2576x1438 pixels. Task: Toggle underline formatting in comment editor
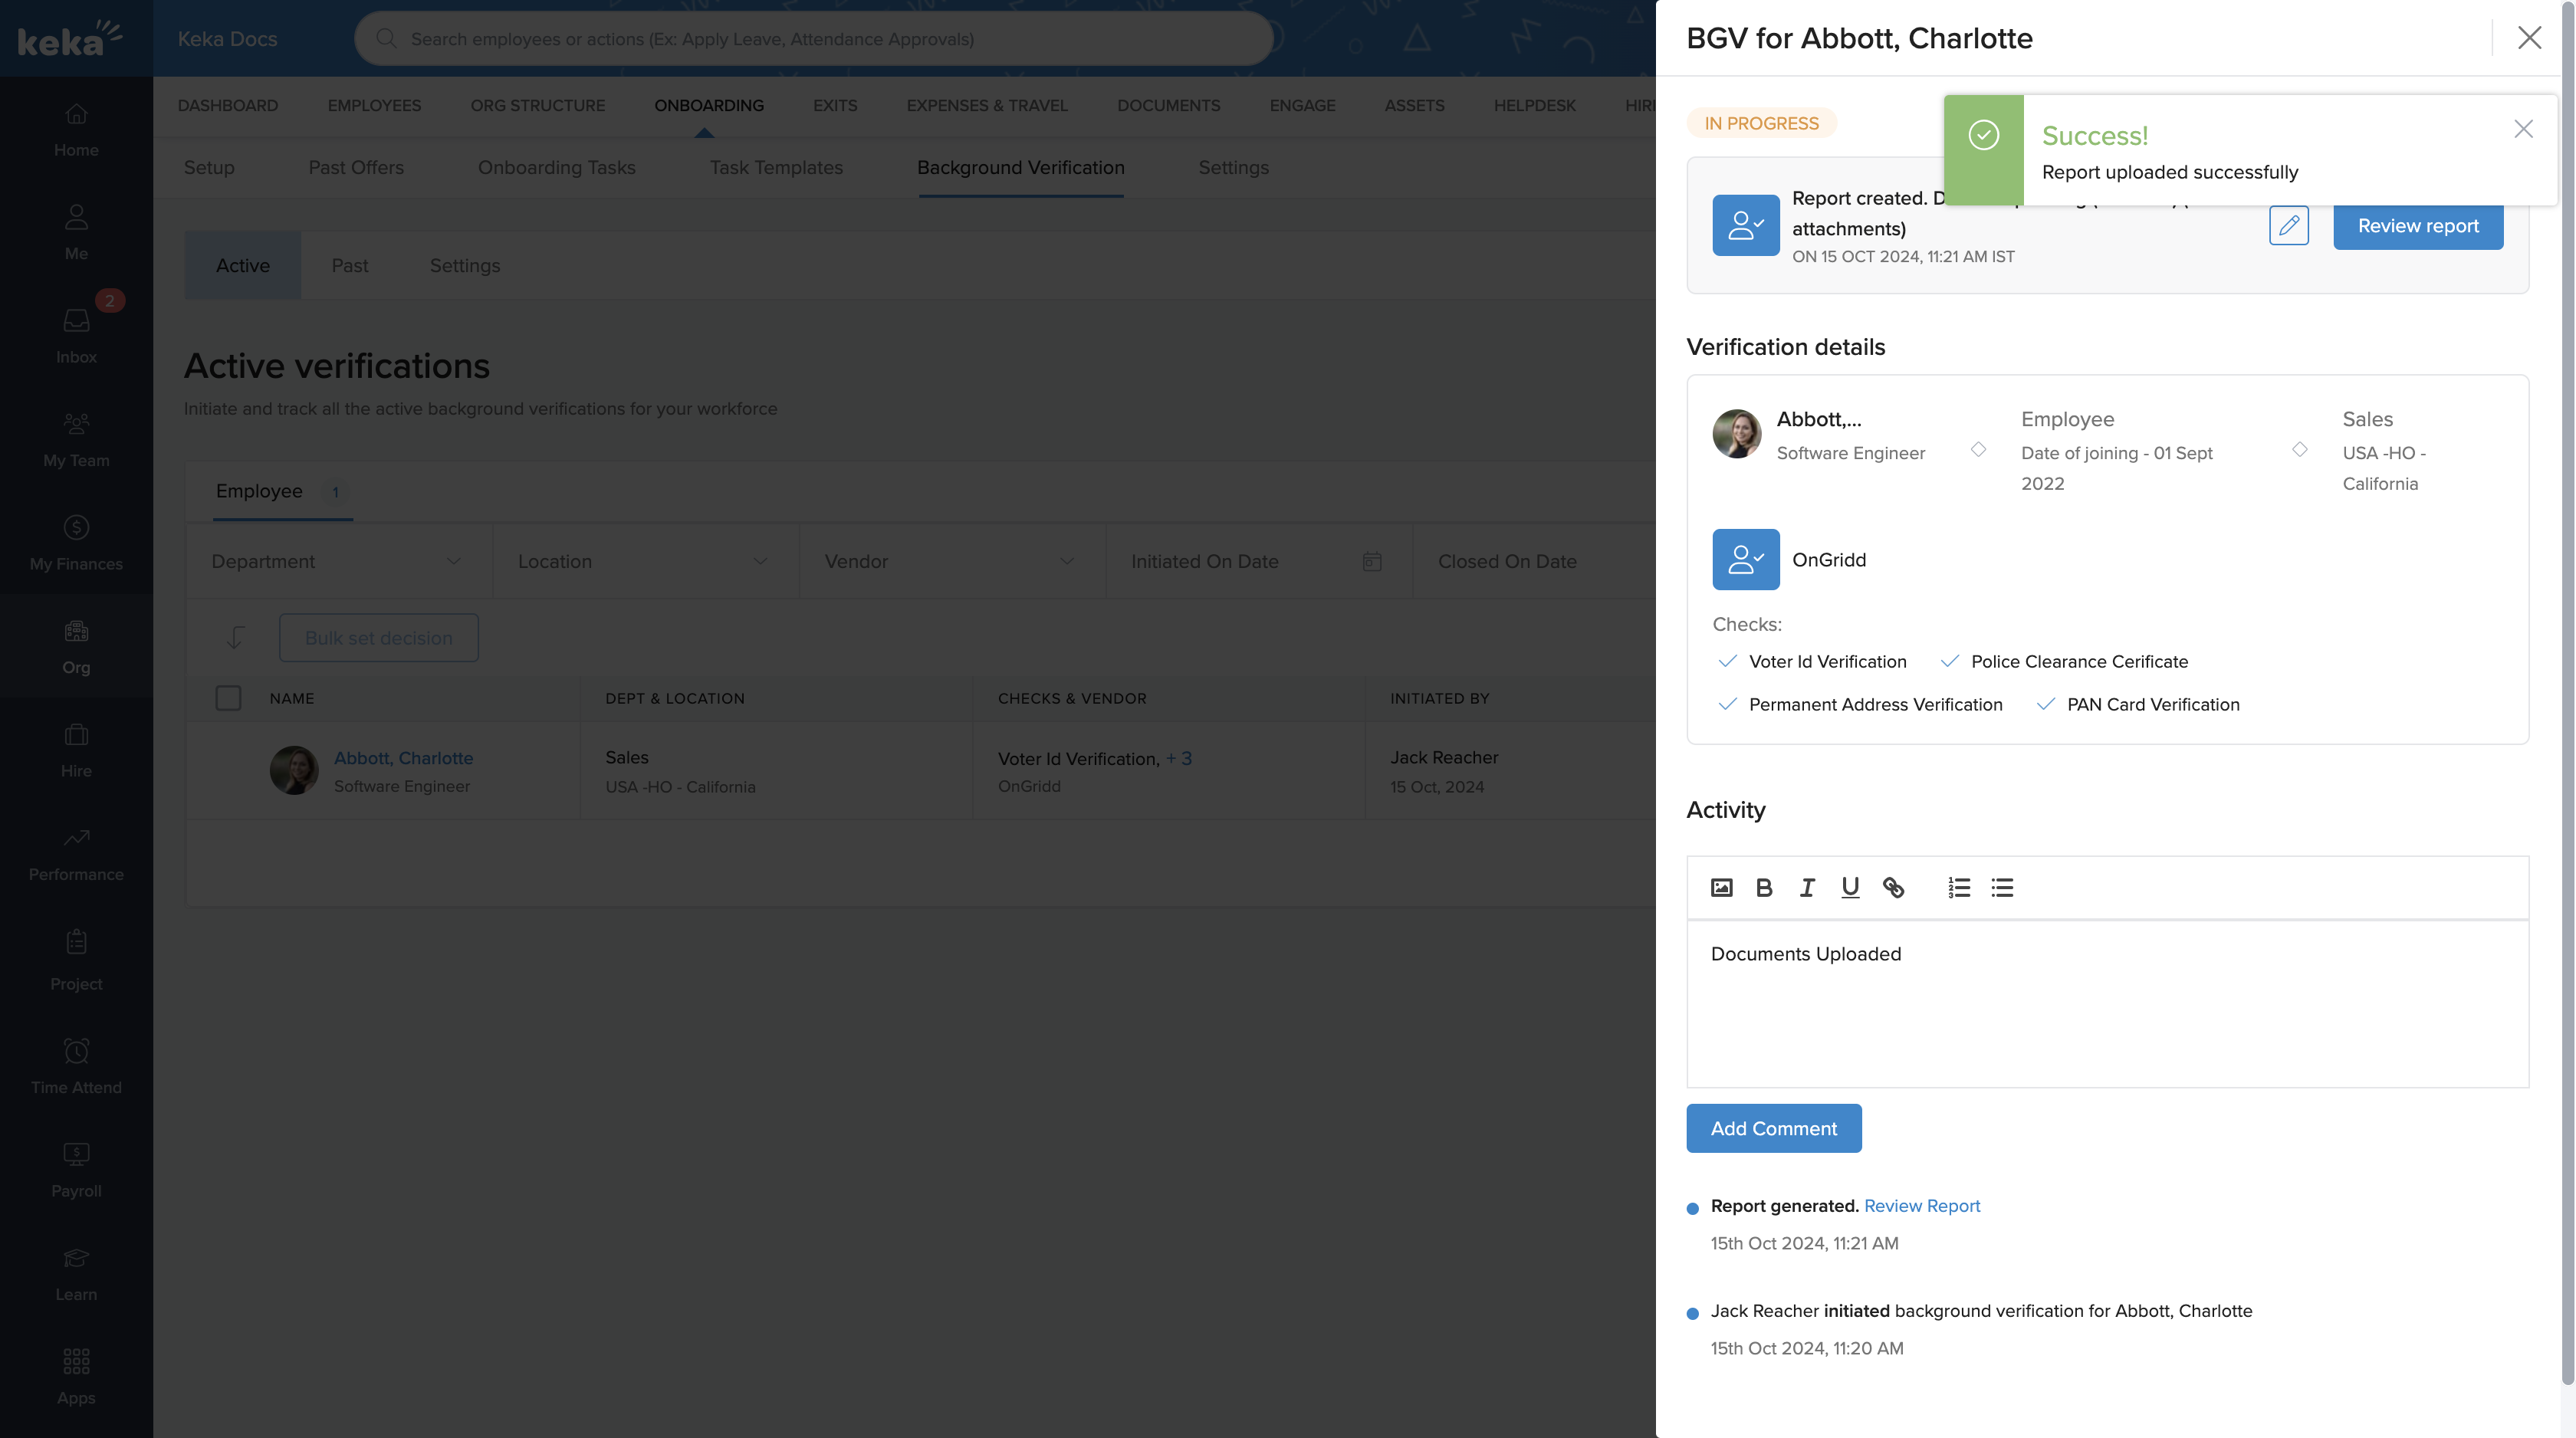(1850, 887)
